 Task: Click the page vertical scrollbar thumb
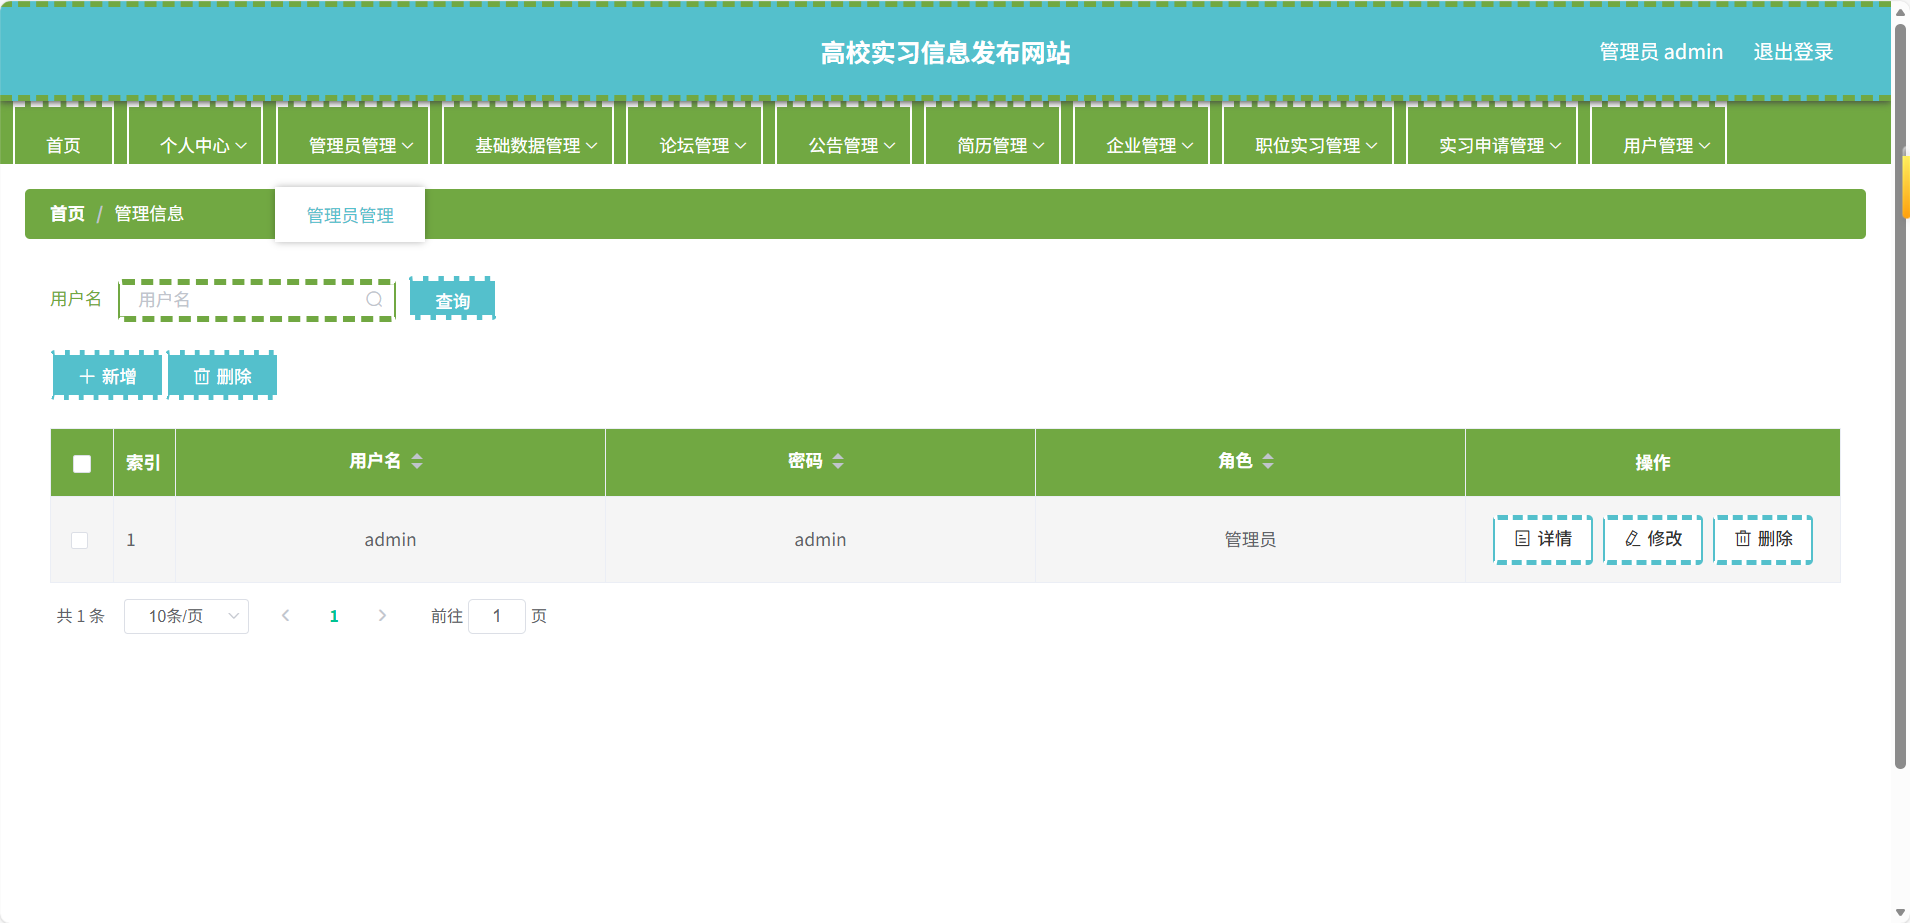coord(1900,395)
